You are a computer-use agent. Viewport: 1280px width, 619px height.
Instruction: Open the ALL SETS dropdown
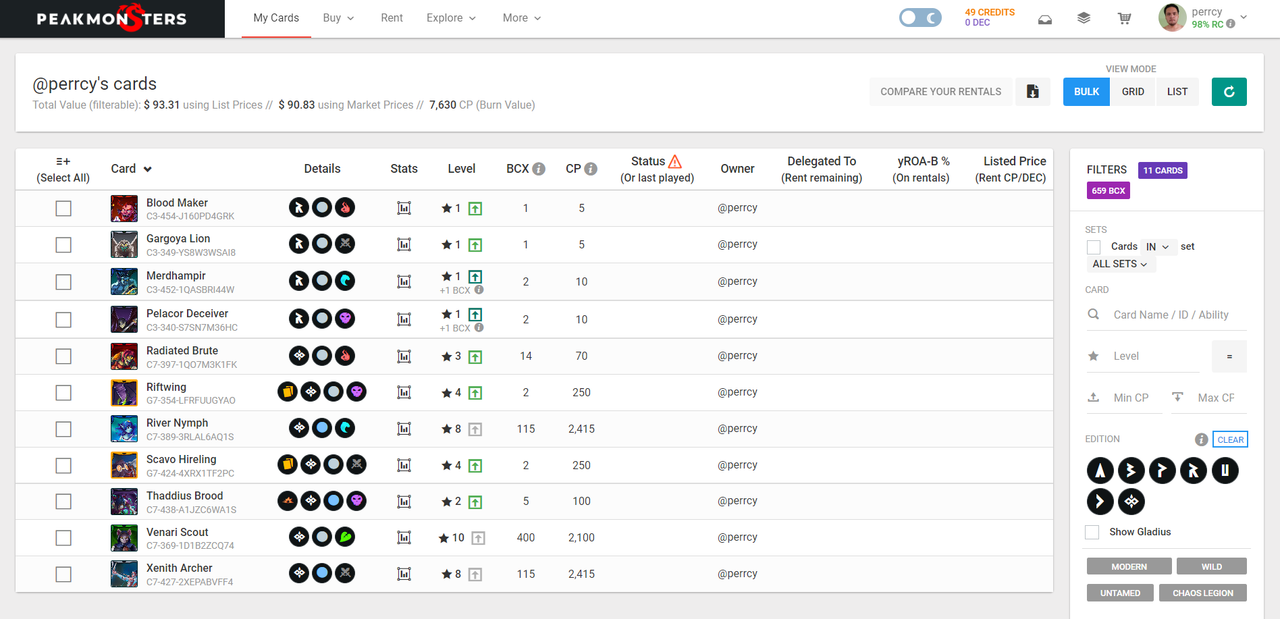point(1119,264)
